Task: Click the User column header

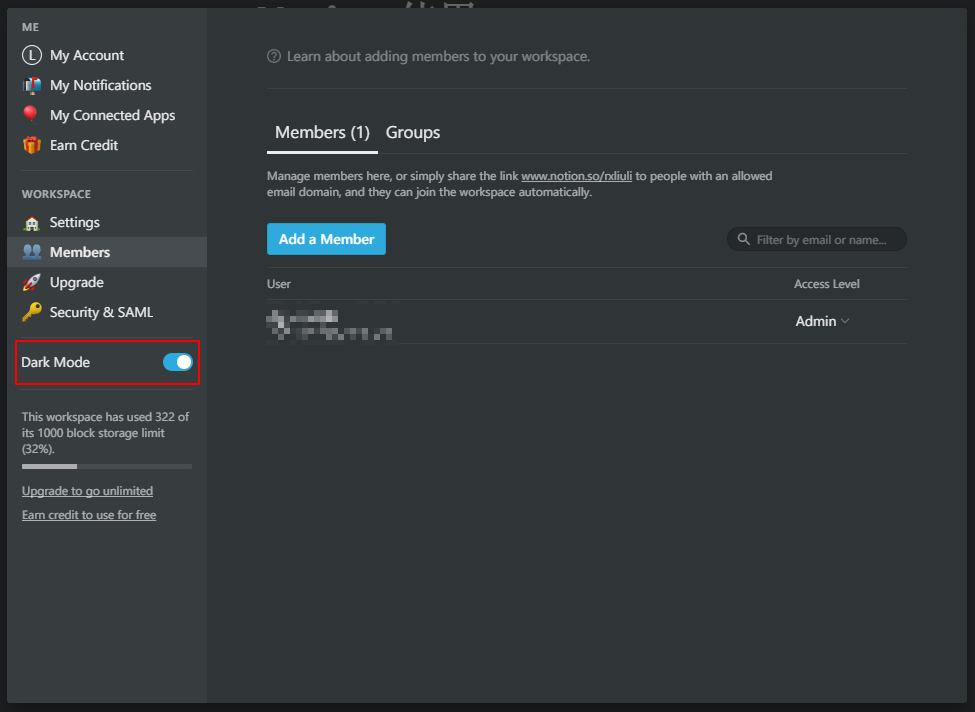Action: point(279,284)
